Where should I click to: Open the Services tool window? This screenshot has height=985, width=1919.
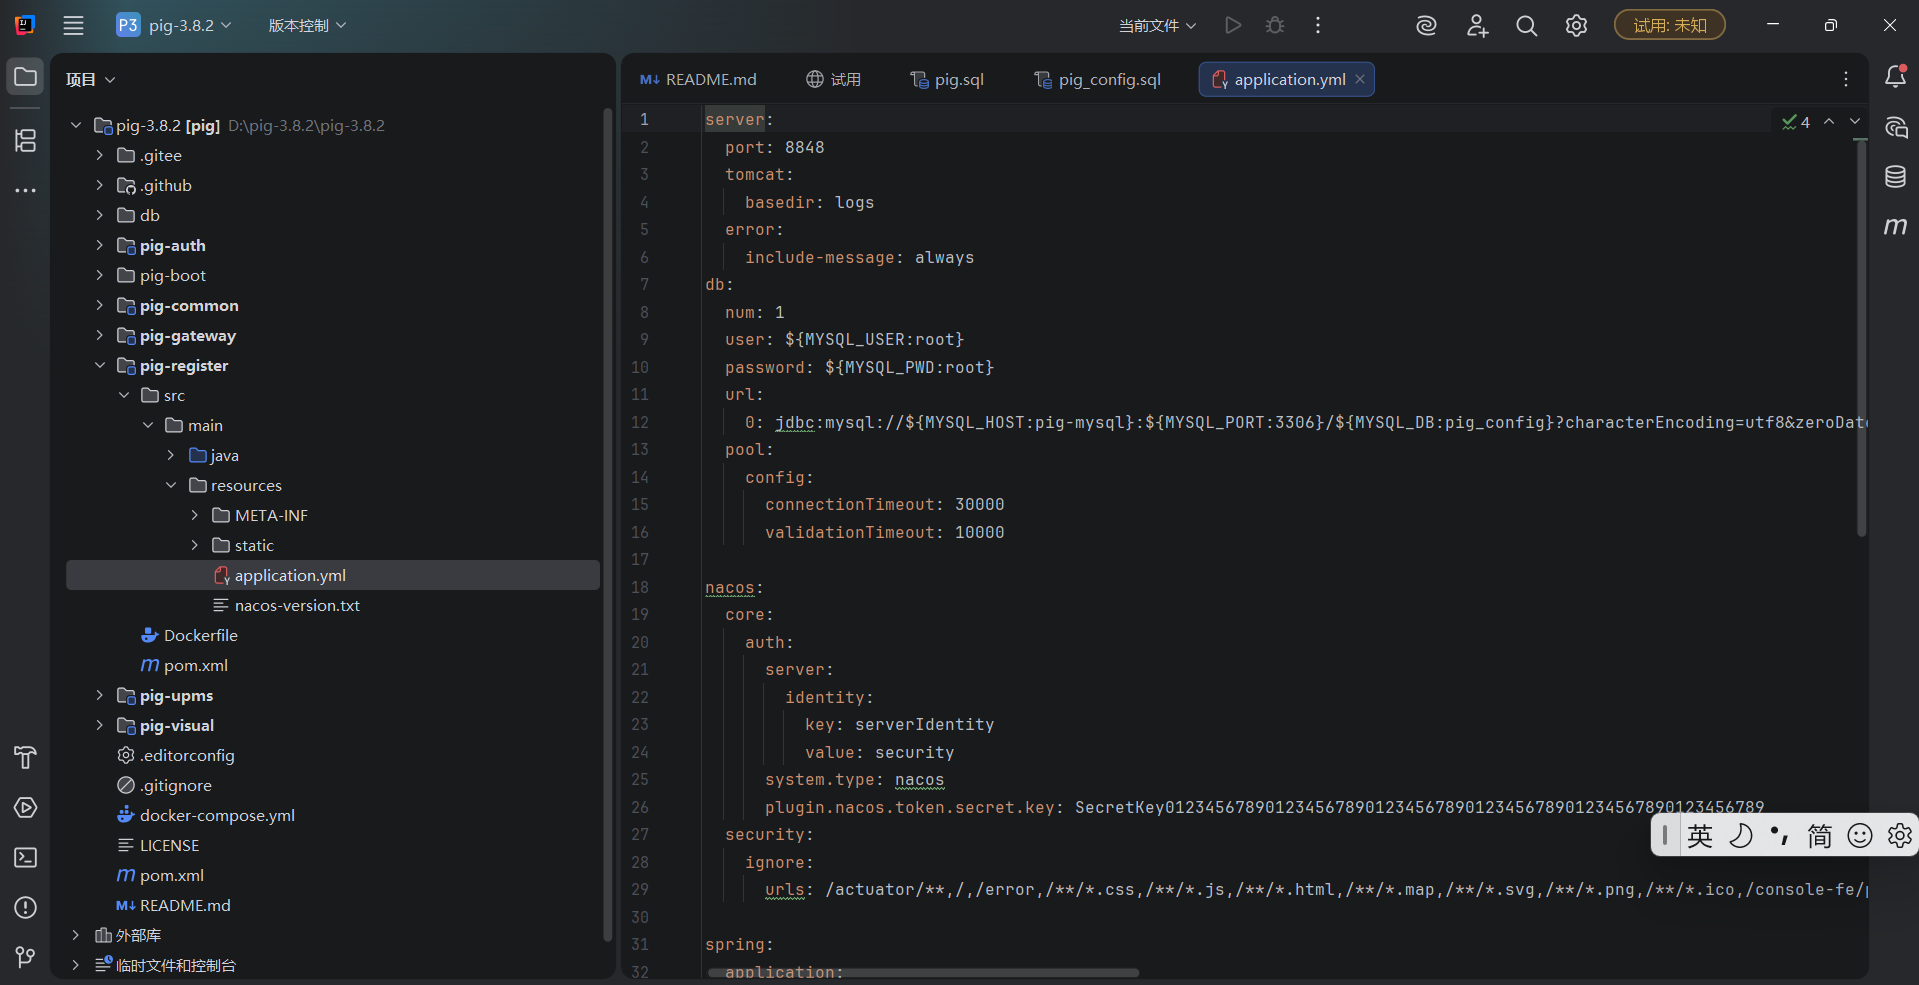pos(25,807)
